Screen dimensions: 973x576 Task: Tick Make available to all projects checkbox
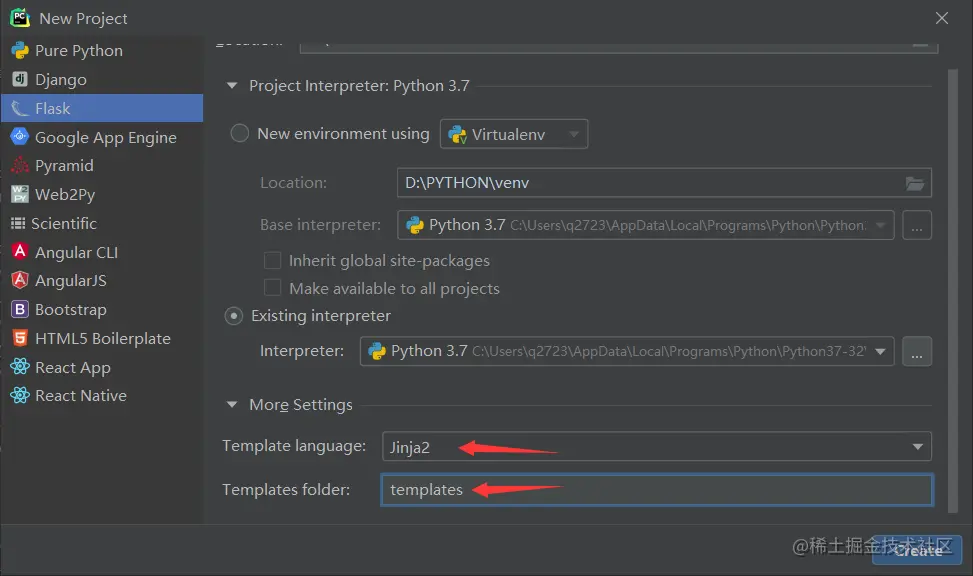[272, 288]
